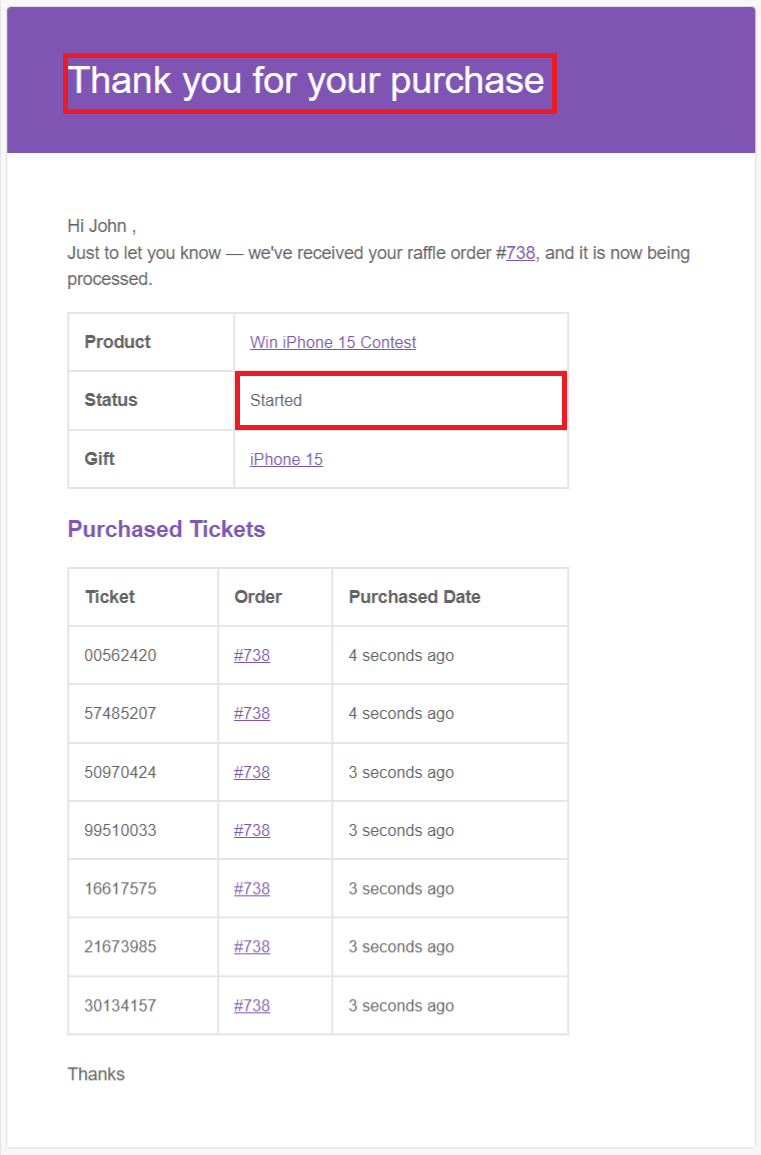Click the Thank you for your purchase header
This screenshot has width=761, height=1155.
coord(307,81)
